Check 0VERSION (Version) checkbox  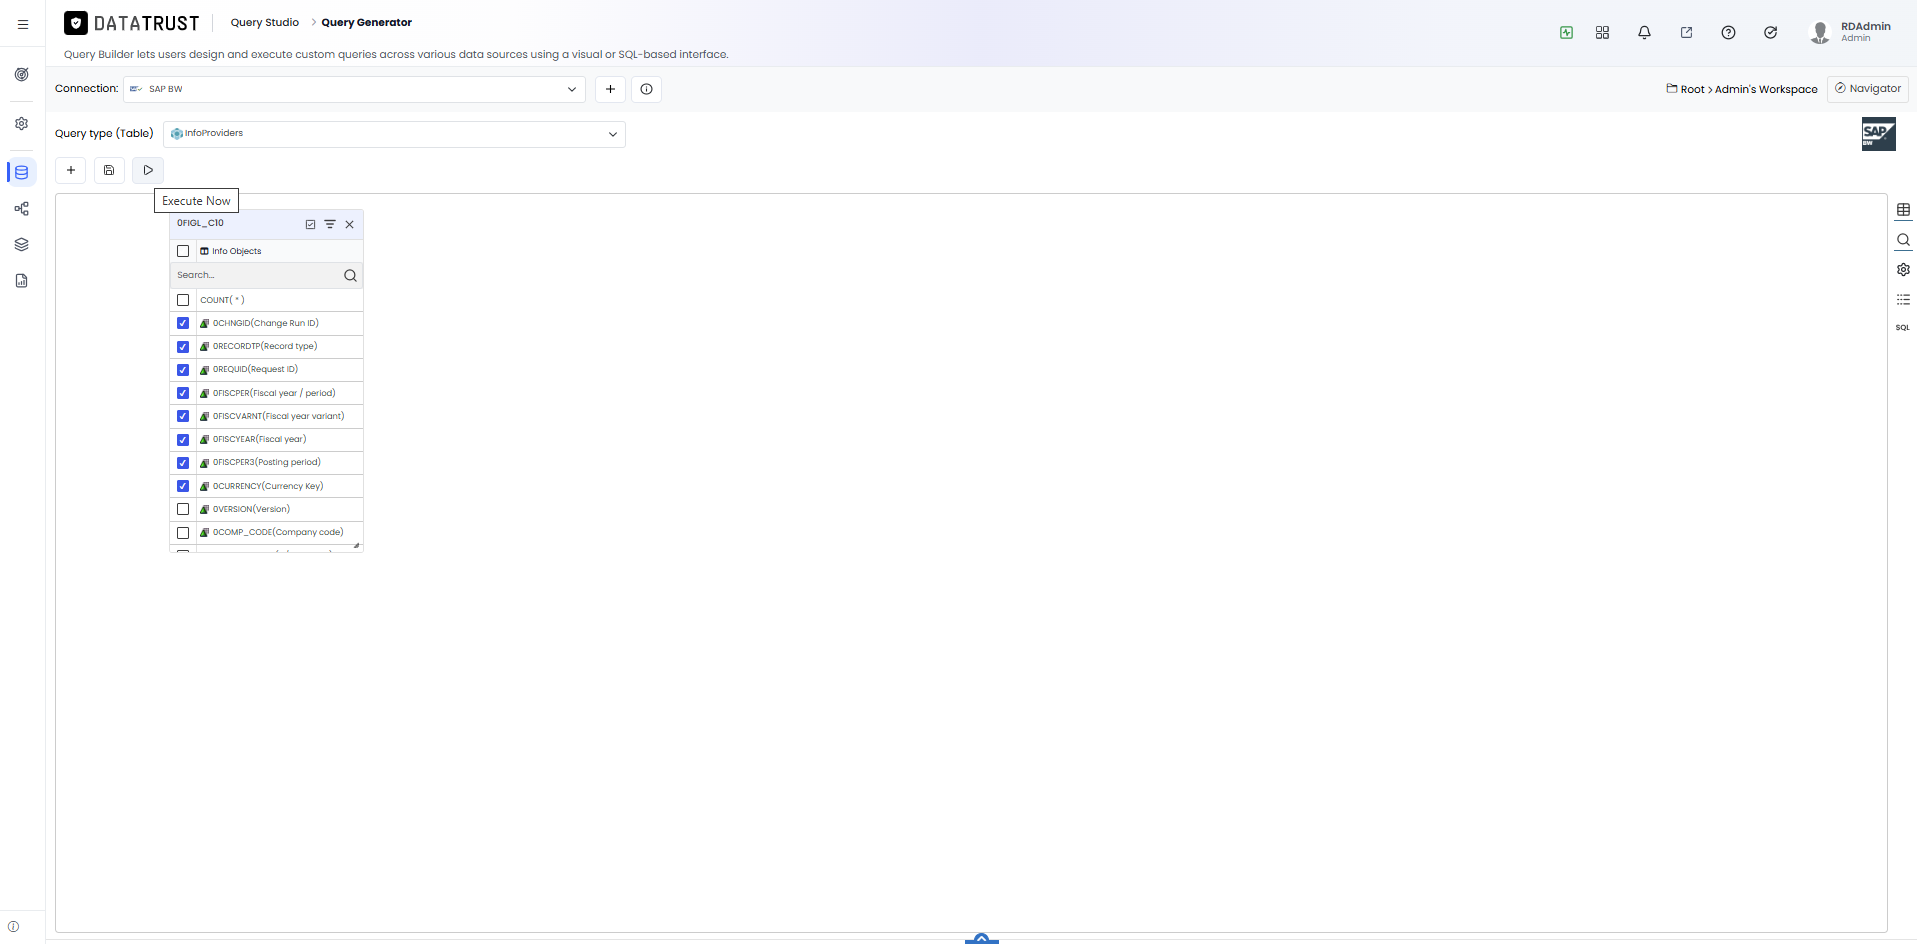pos(183,509)
